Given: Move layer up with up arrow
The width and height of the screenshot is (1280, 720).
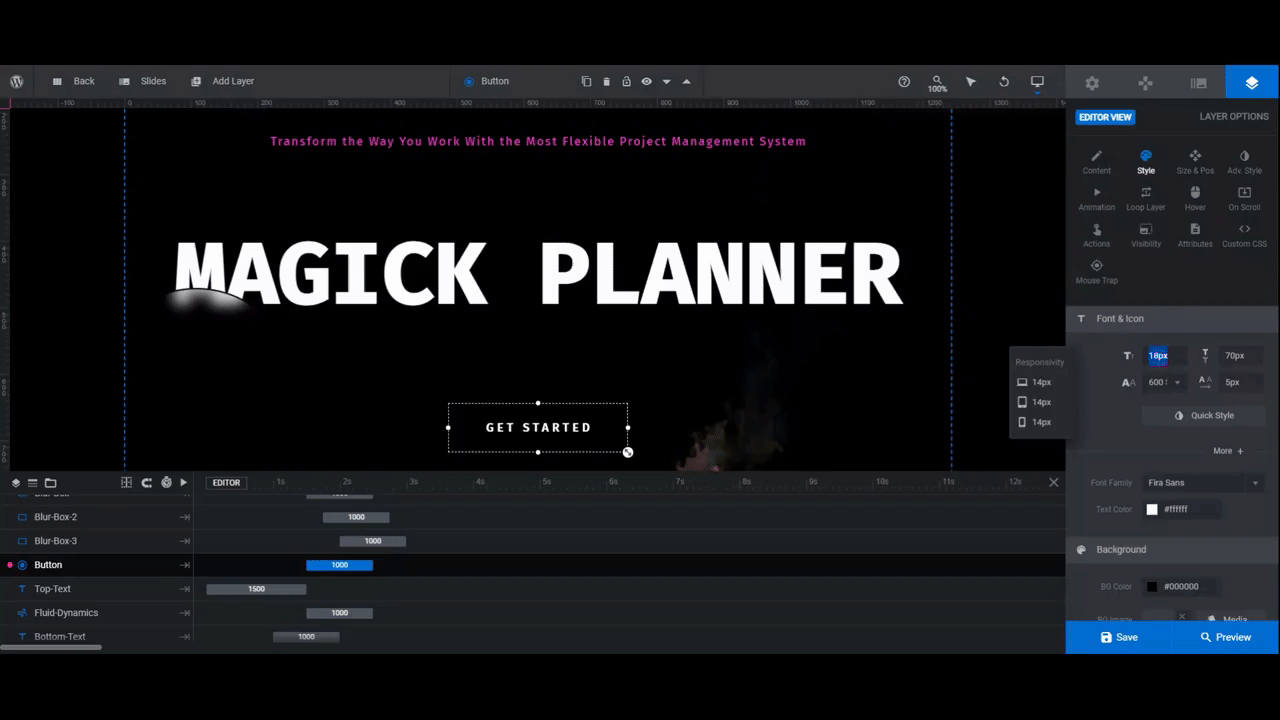Looking at the screenshot, I should point(686,82).
